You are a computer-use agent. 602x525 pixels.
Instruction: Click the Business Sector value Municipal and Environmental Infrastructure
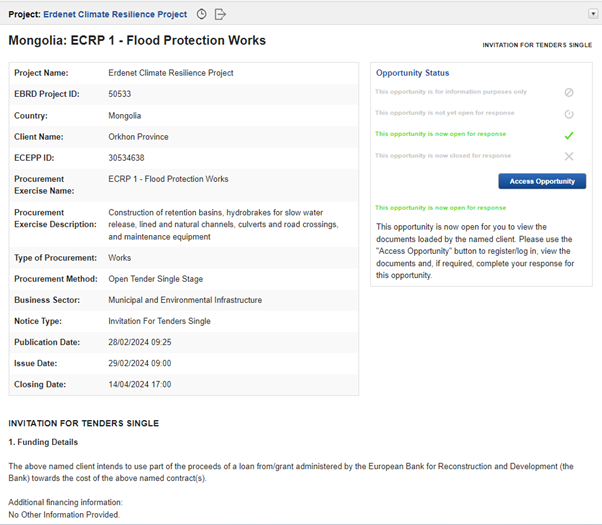185,300
